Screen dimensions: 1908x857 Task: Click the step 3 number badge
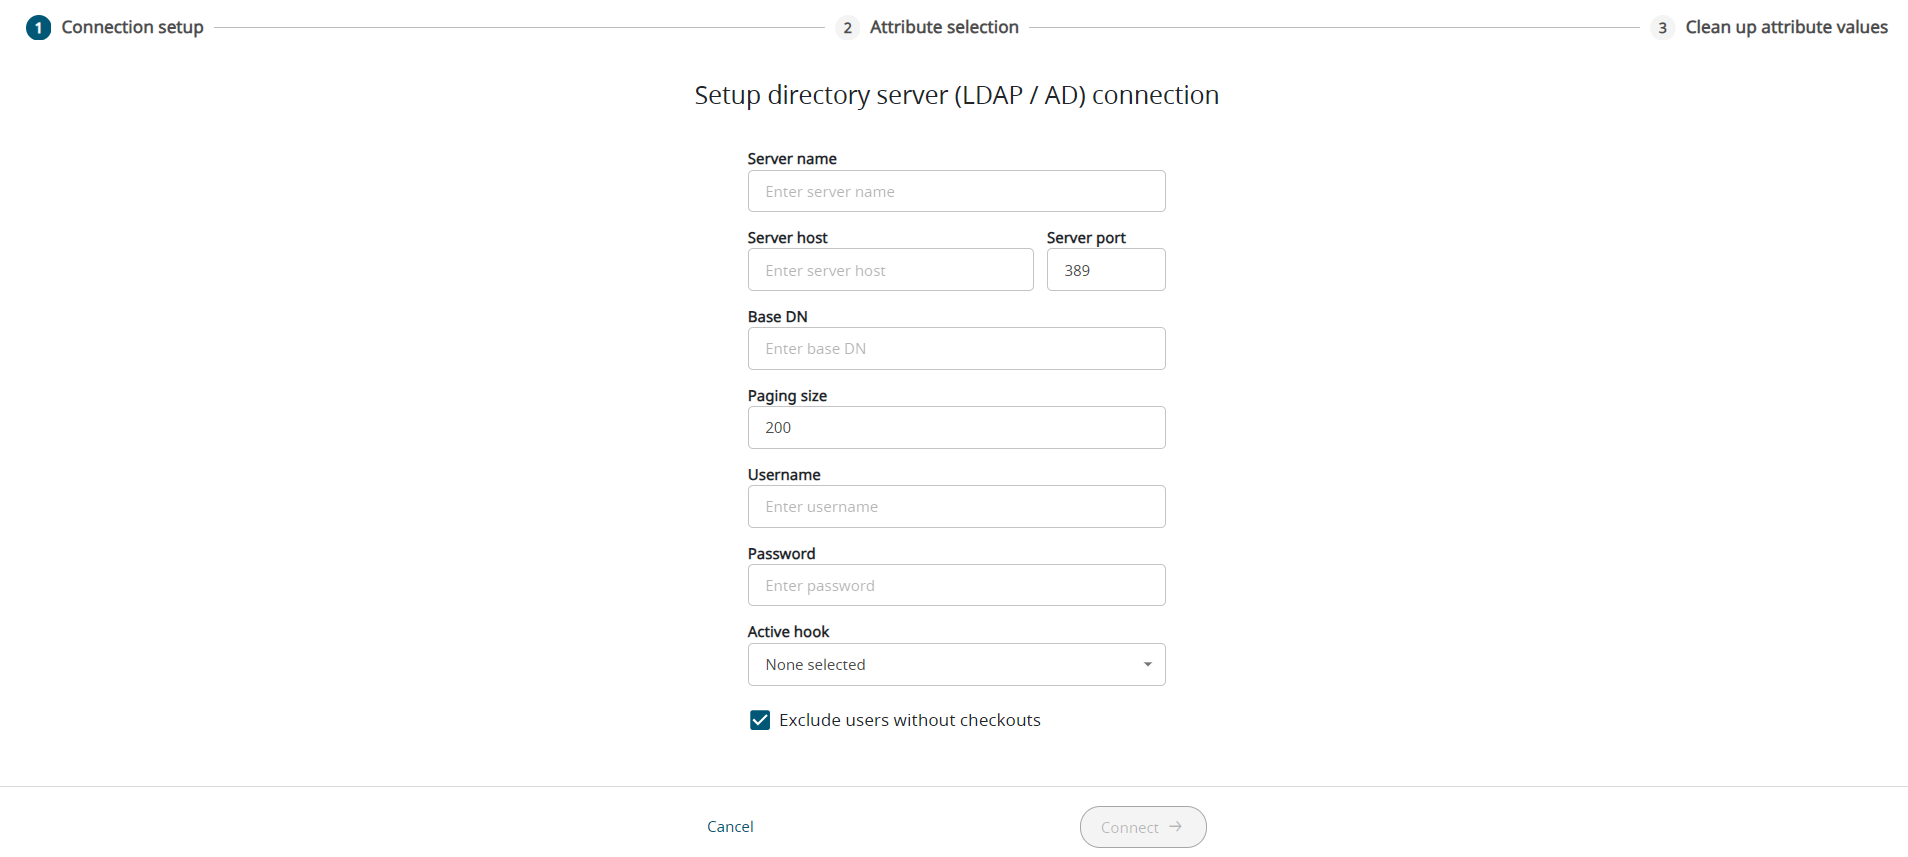tap(1662, 28)
